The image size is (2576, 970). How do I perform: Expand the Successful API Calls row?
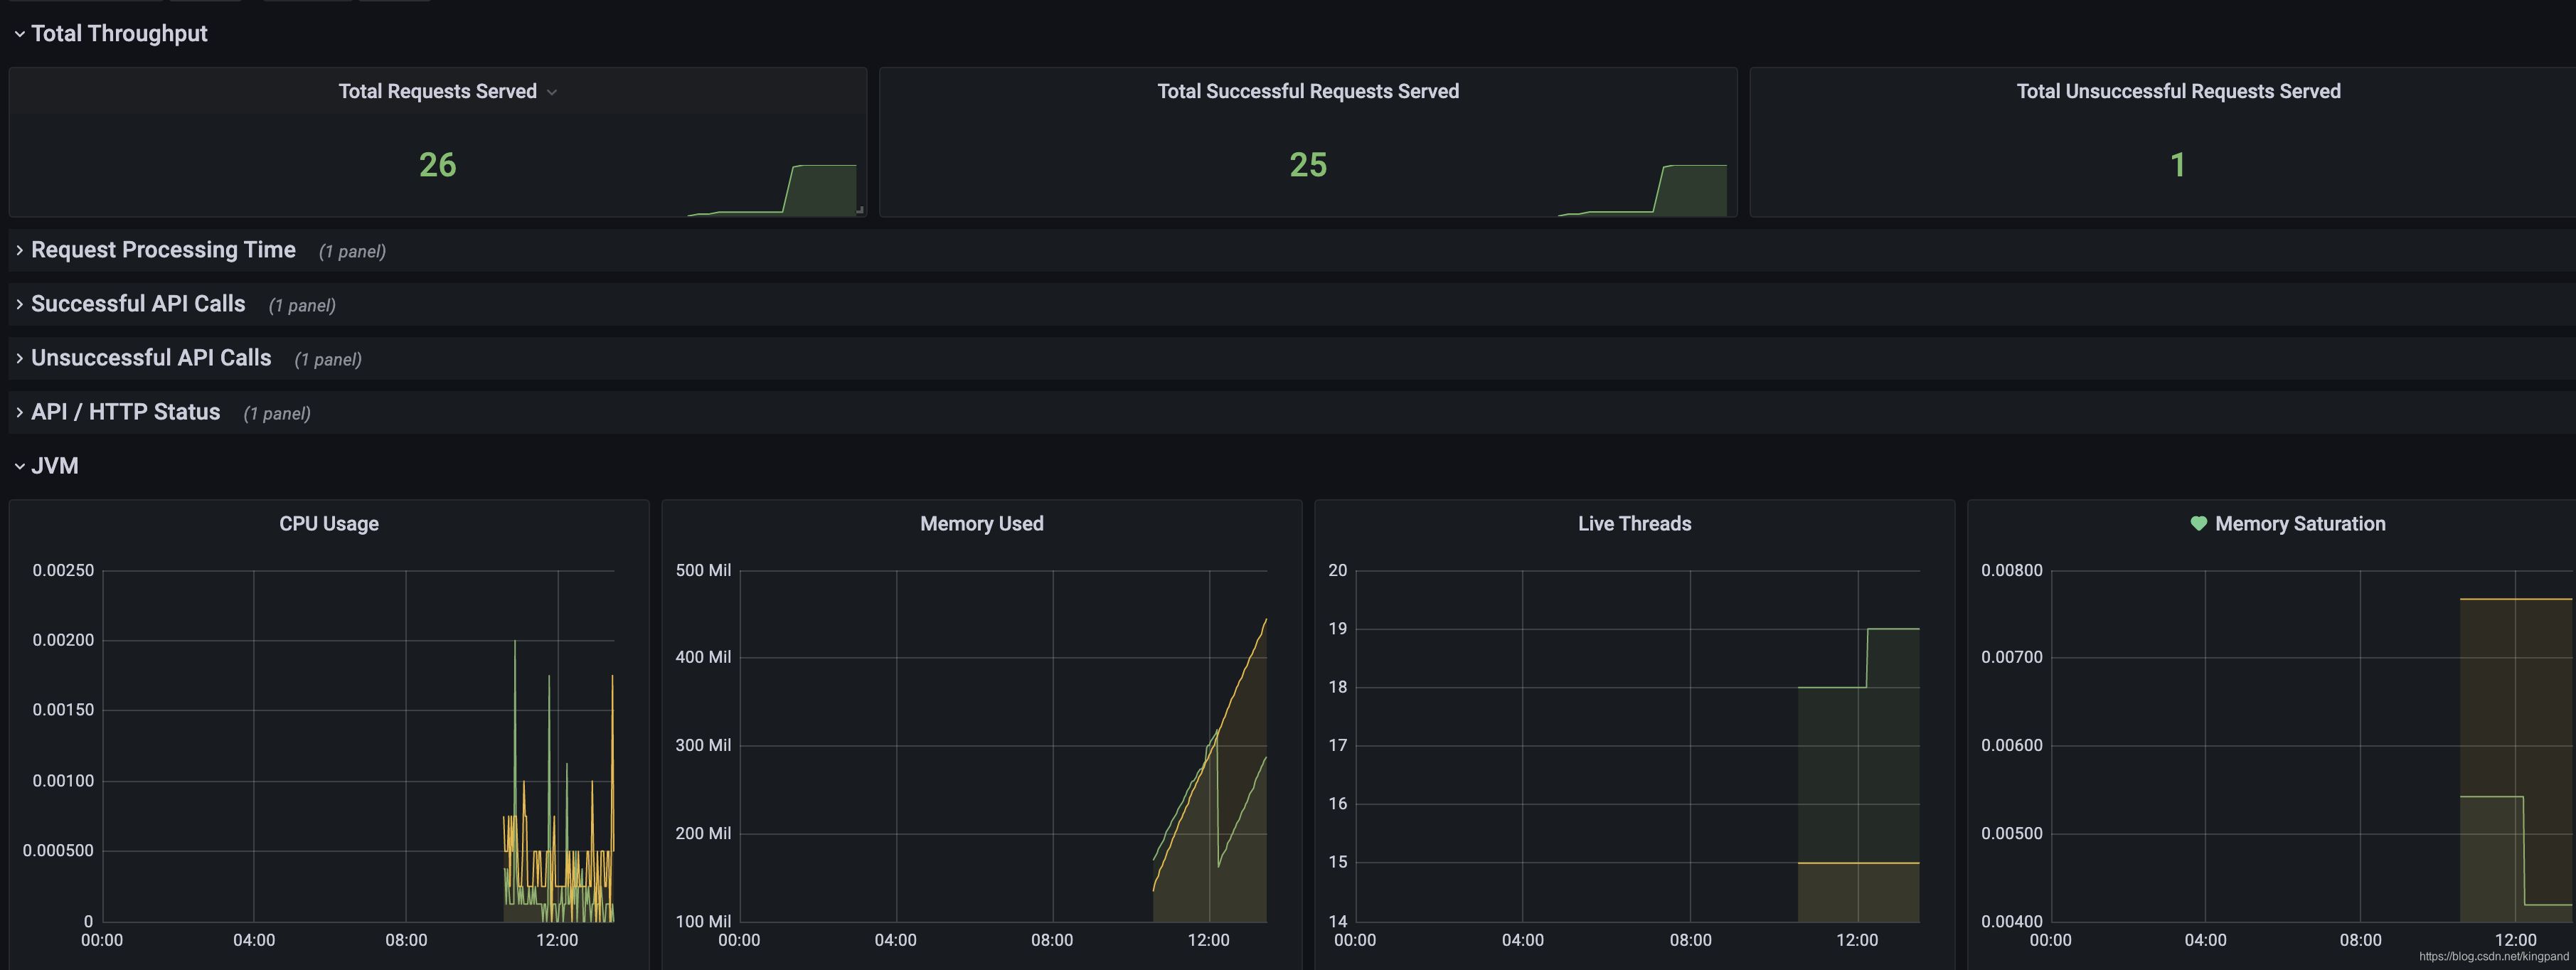click(x=138, y=304)
